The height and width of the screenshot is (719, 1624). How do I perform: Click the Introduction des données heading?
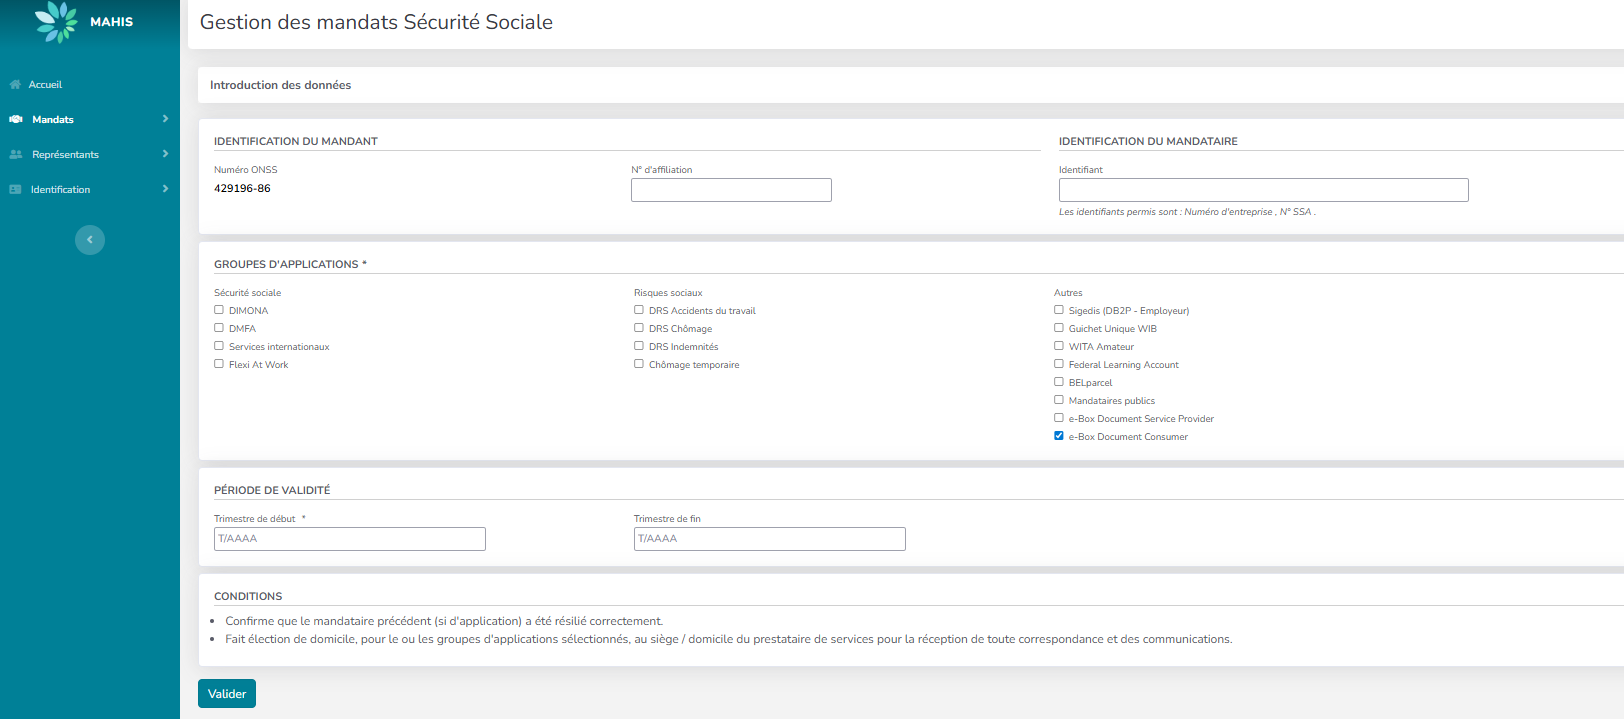click(280, 85)
